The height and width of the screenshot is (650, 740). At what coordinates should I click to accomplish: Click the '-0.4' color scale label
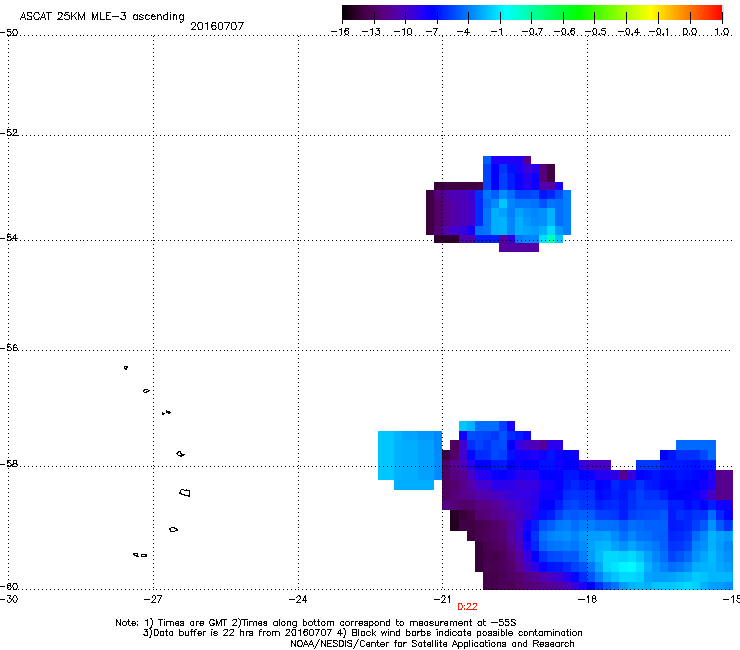(628, 32)
